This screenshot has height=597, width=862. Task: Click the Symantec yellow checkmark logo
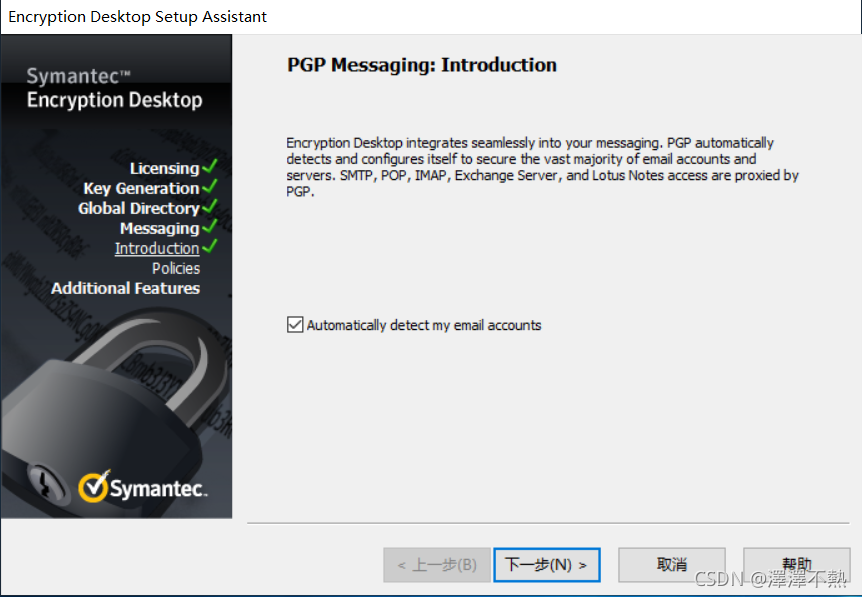click(x=94, y=486)
